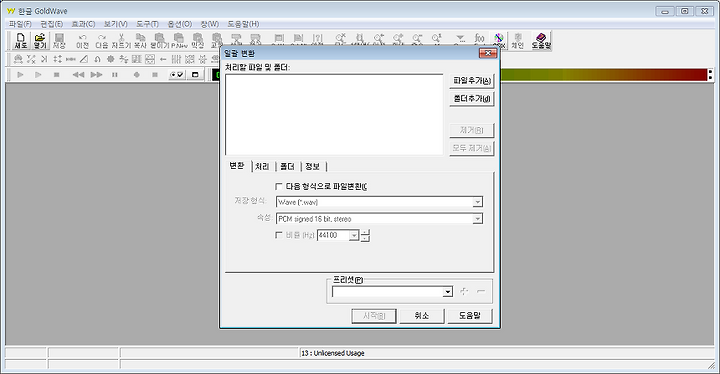Click the P.New paste-new icon
This screenshot has width=720, height=374.
tap(179, 40)
